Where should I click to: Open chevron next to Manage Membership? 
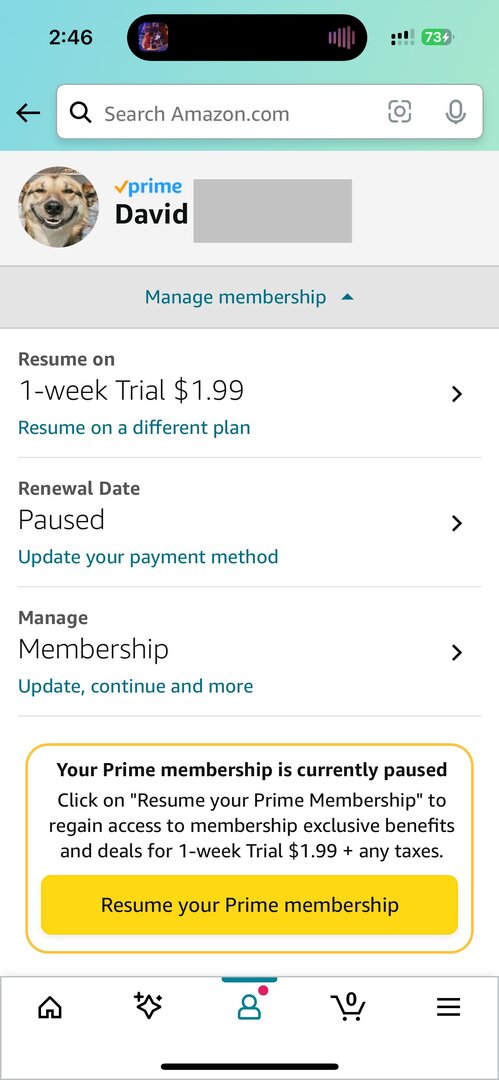coord(456,652)
